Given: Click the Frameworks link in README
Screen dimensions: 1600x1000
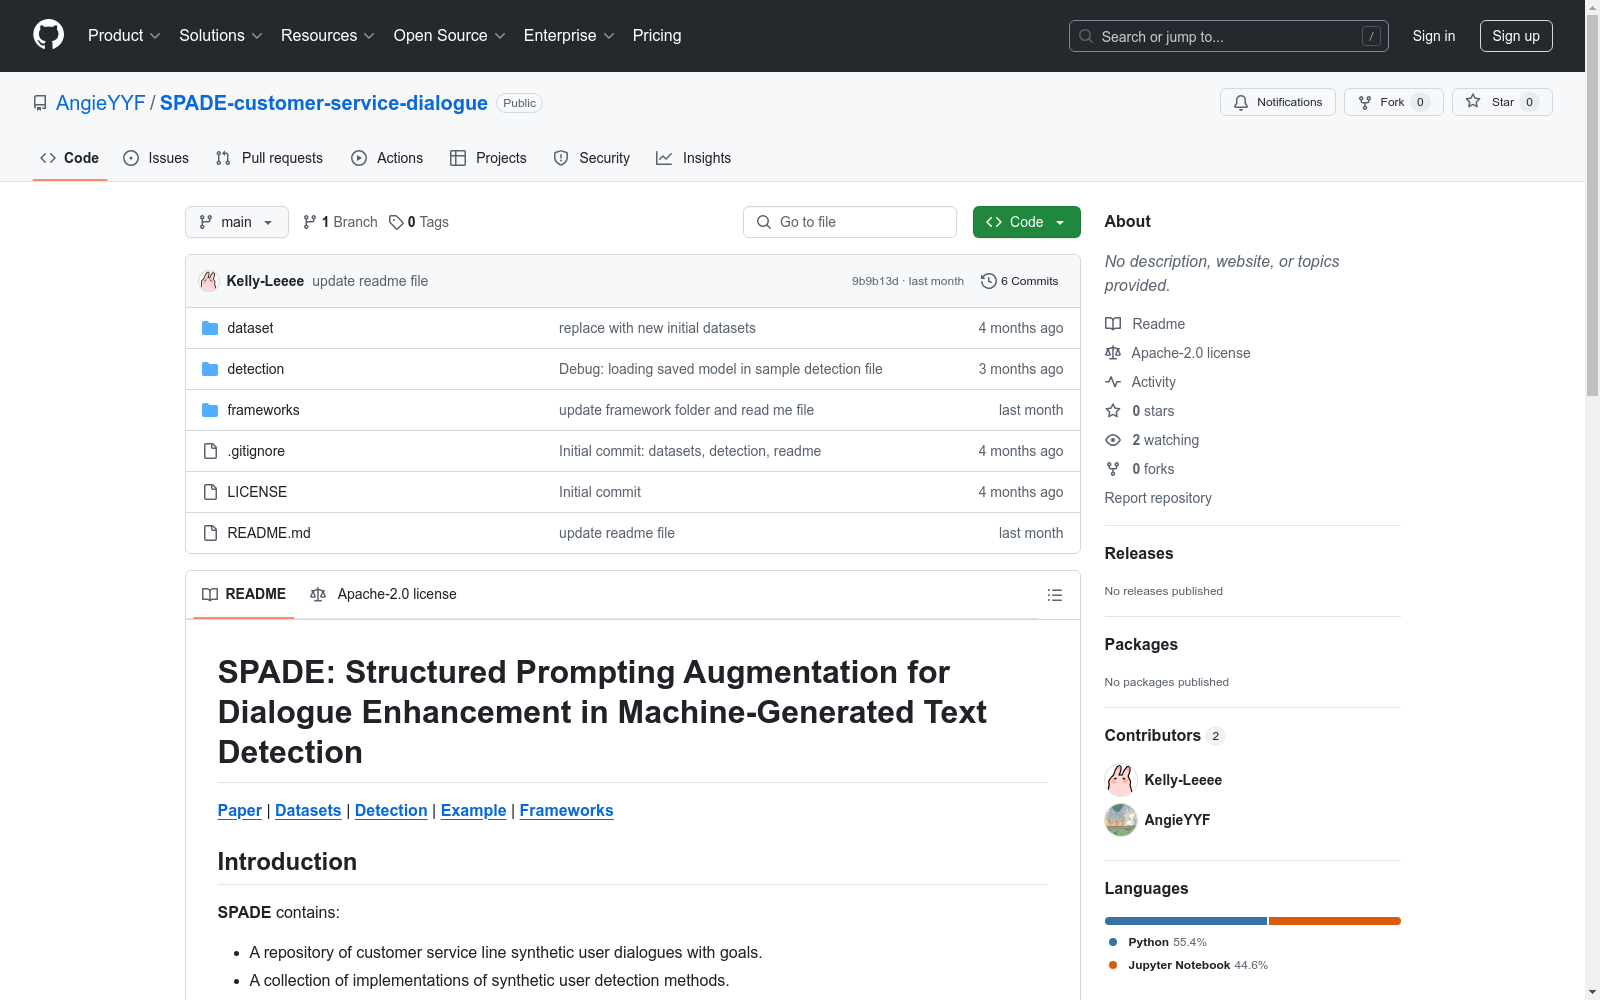Looking at the screenshot, I should click(567, 811).
